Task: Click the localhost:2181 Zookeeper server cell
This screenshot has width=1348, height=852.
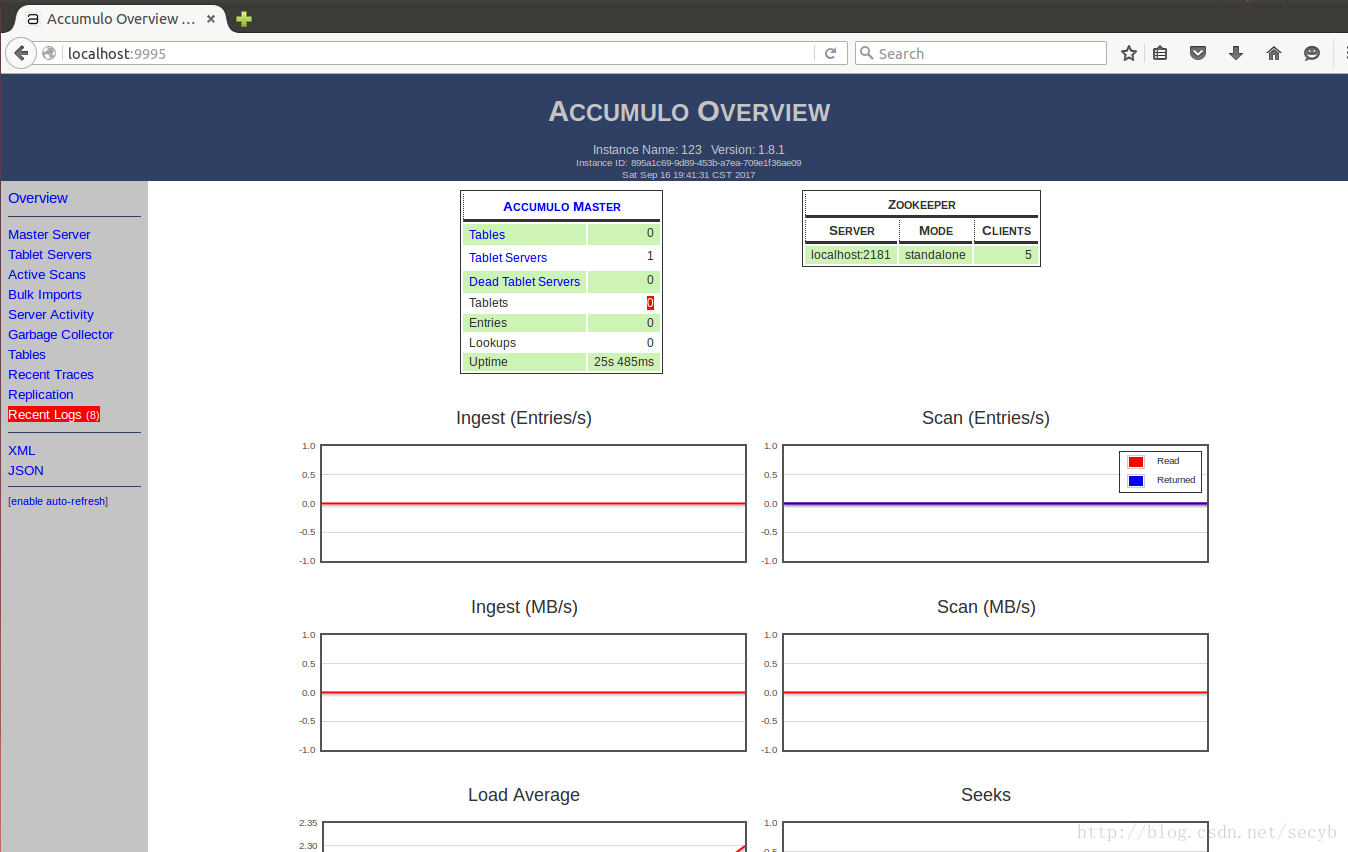Action: 851,255
